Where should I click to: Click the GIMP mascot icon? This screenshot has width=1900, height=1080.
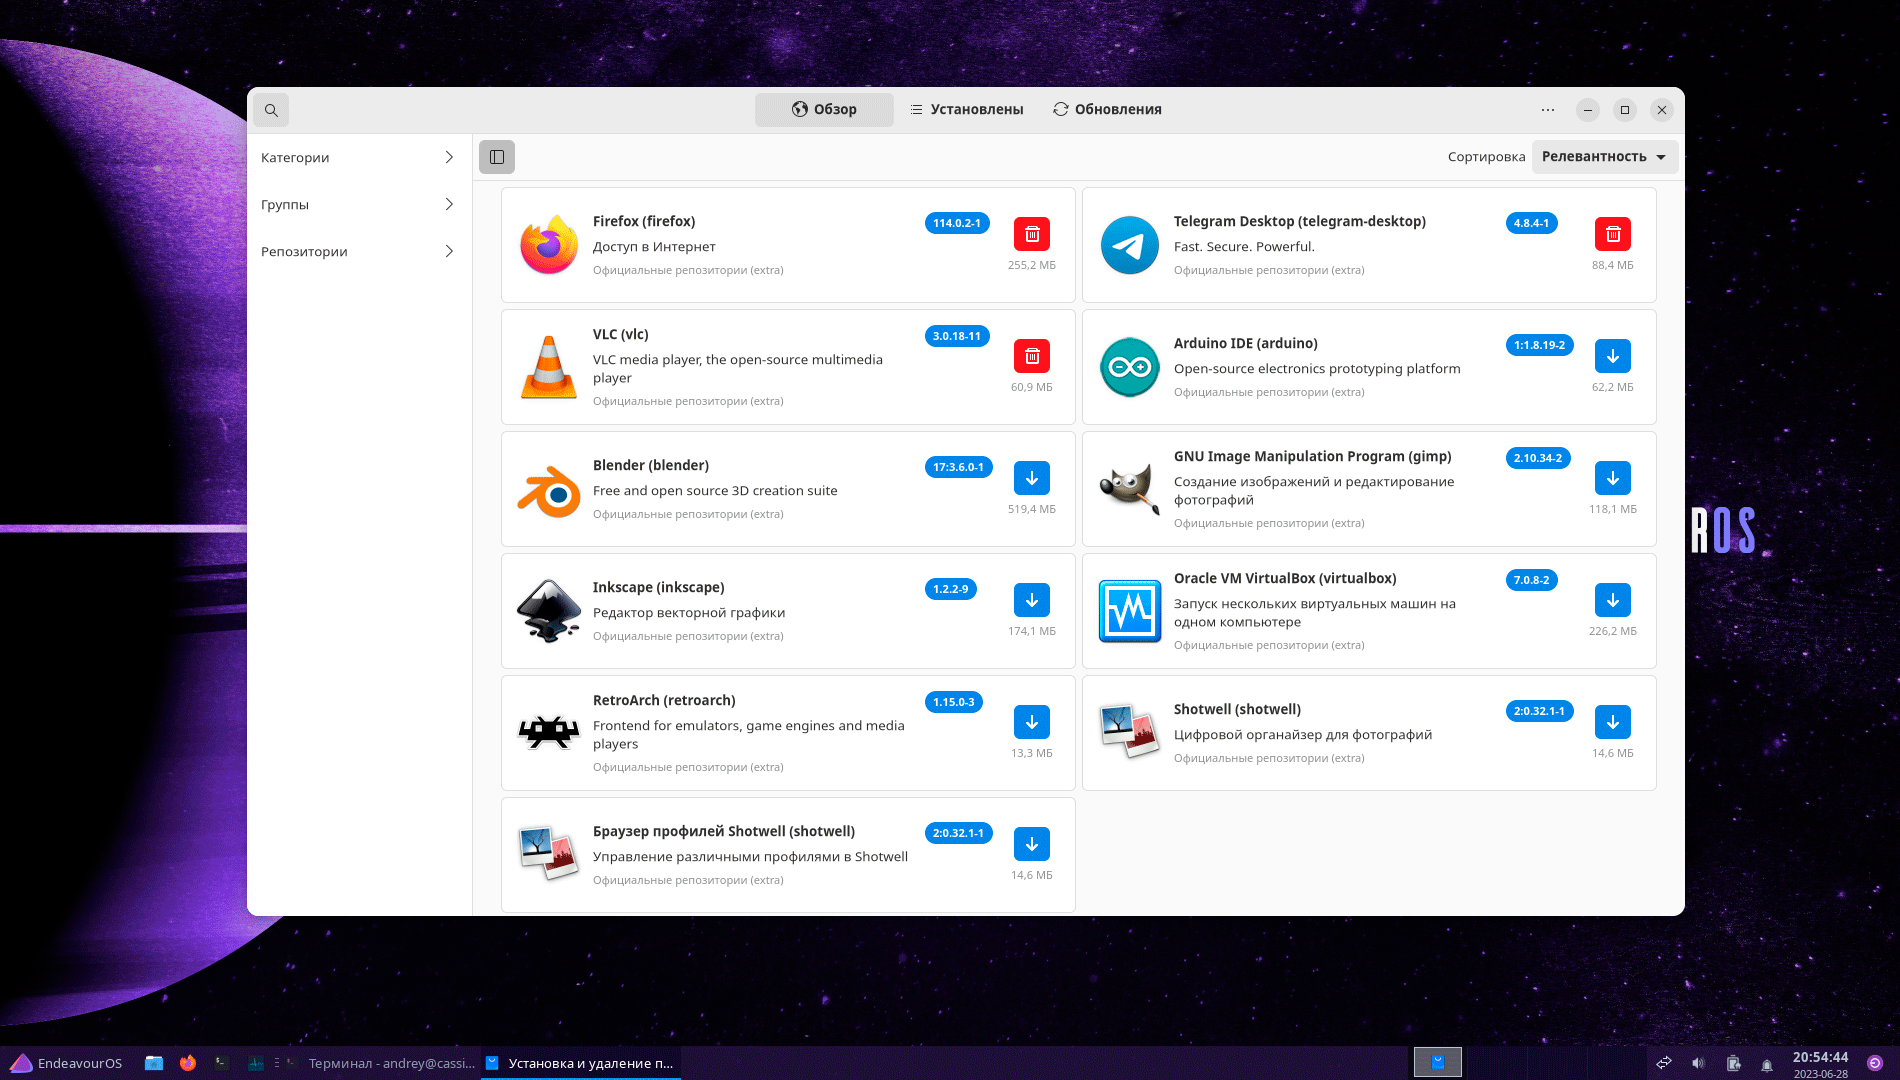[x=1130, y=489]
